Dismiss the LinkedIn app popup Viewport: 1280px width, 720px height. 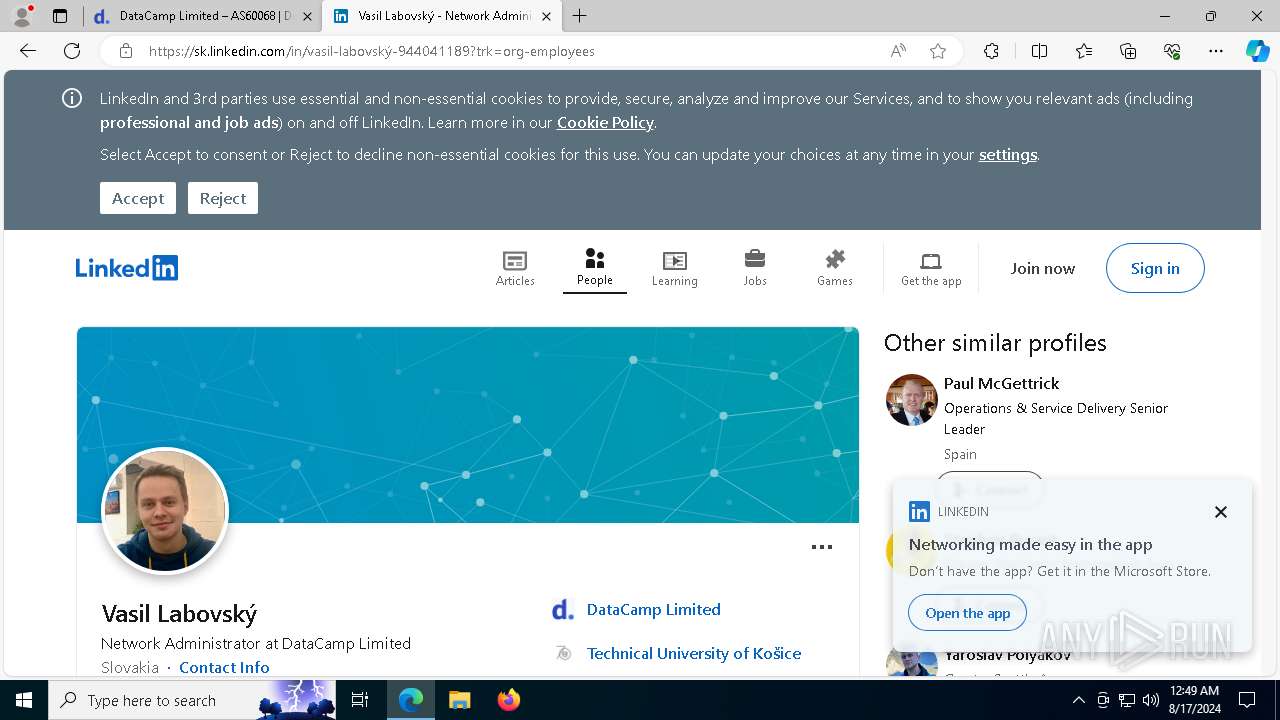(1220, 512)
